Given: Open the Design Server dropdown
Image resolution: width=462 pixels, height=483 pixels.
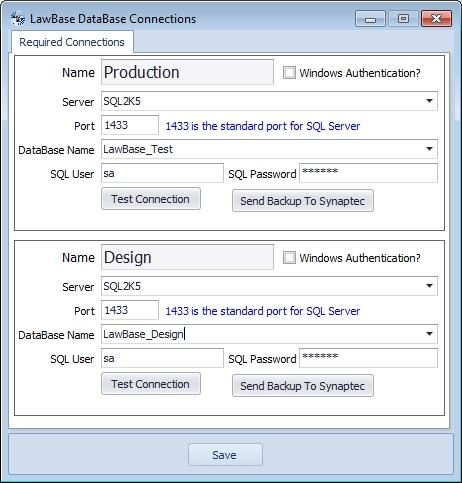Looking at the screenshot, I should coord(429,286).
